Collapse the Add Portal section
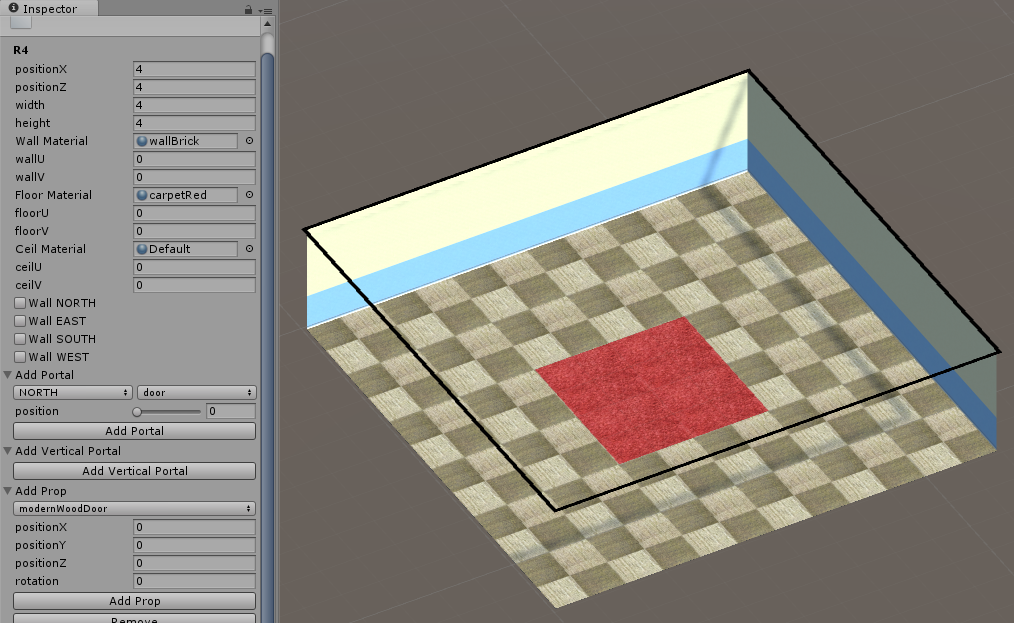 [x=8, y=375]
